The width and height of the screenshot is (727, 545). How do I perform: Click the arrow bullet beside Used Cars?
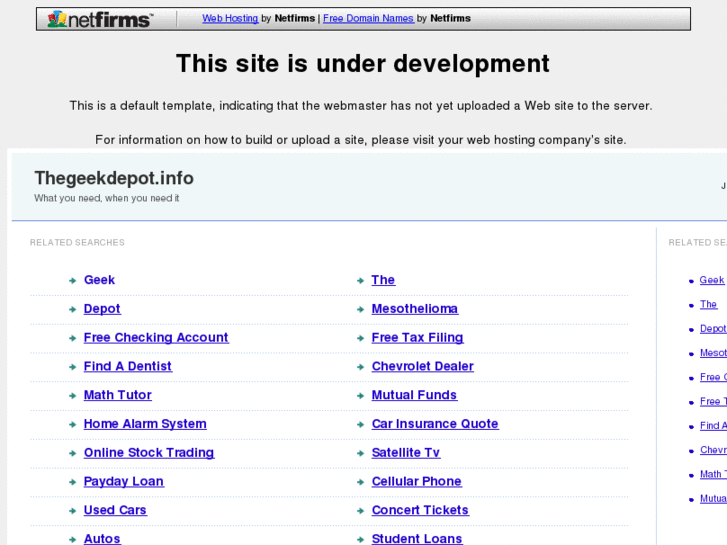(x=72, y=511)
